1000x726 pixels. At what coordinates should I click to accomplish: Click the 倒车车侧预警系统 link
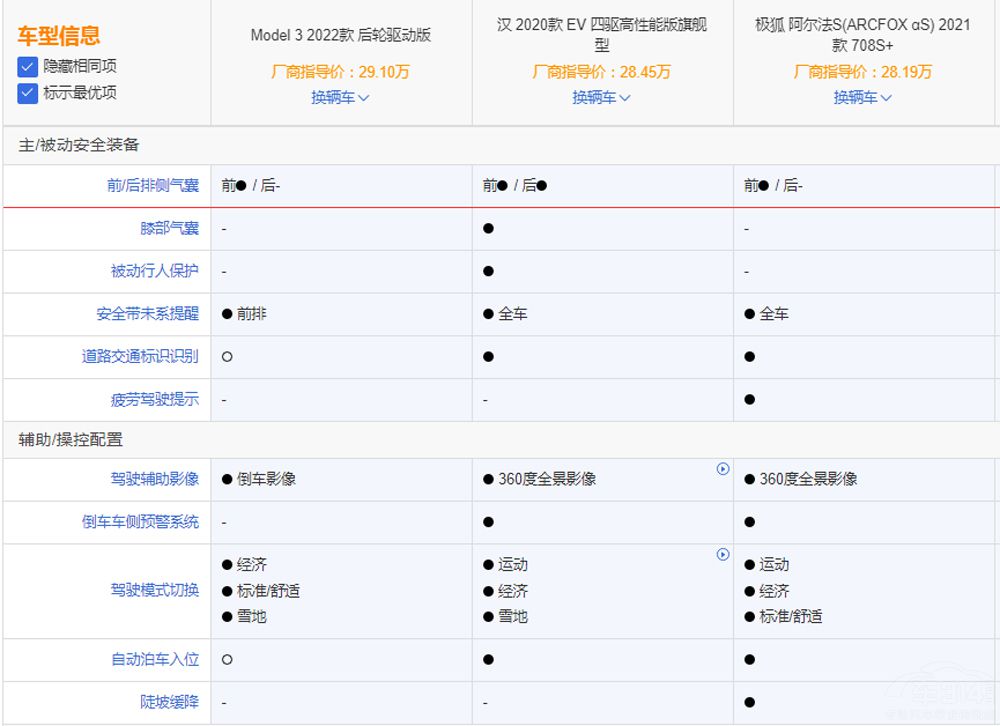click(140, 522)
